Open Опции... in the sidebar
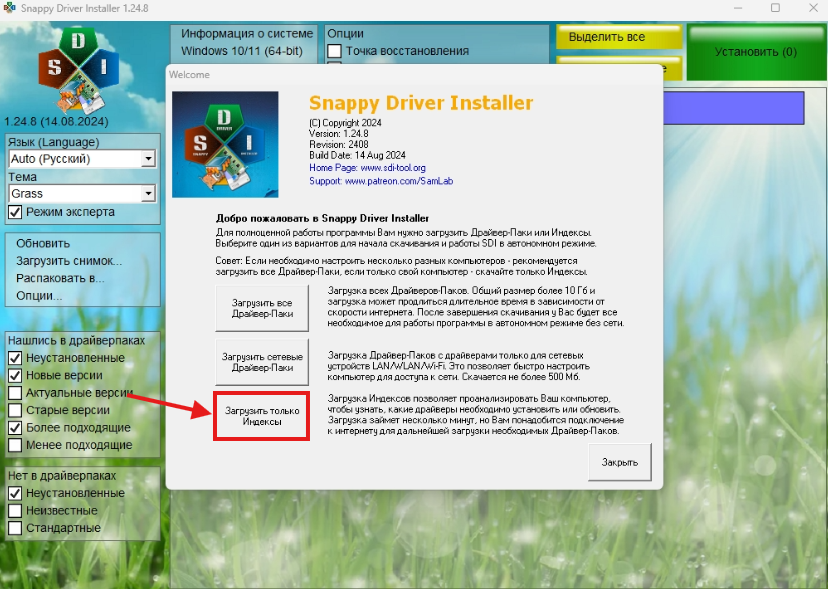 click(39, 296)
